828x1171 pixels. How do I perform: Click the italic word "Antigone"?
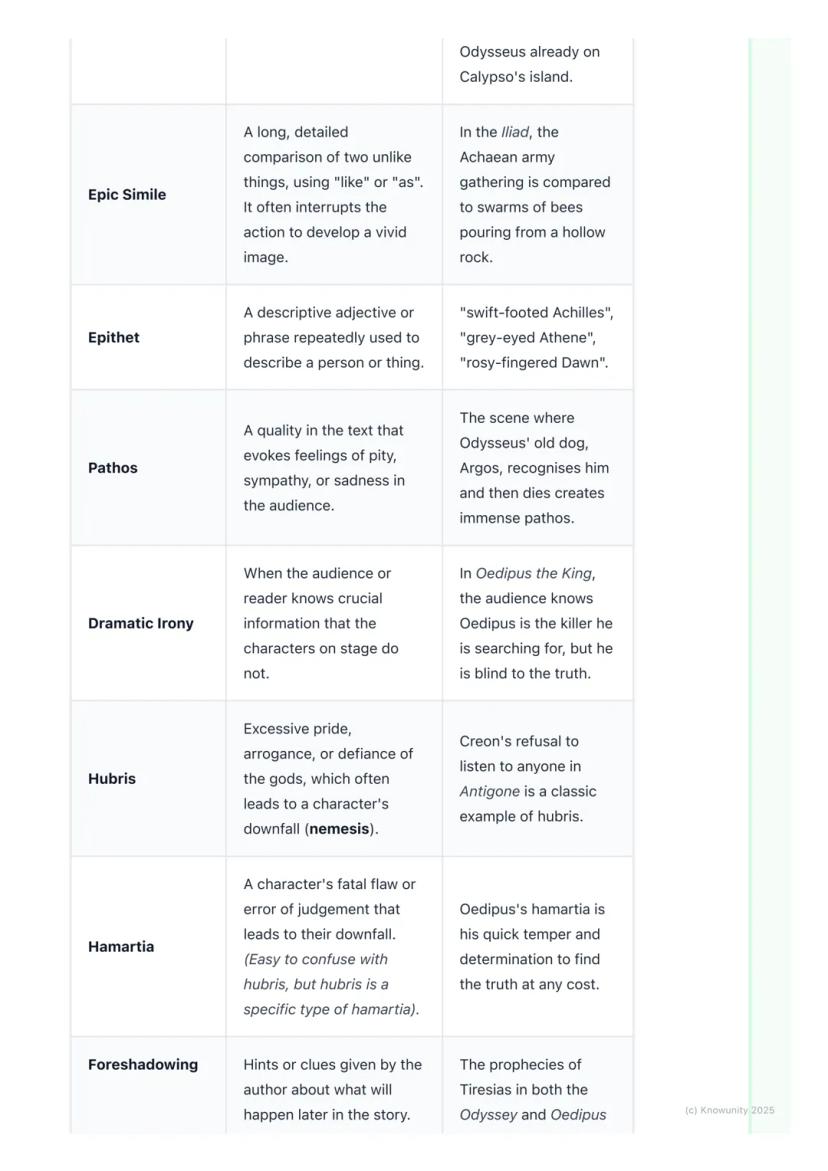(490, 792)
